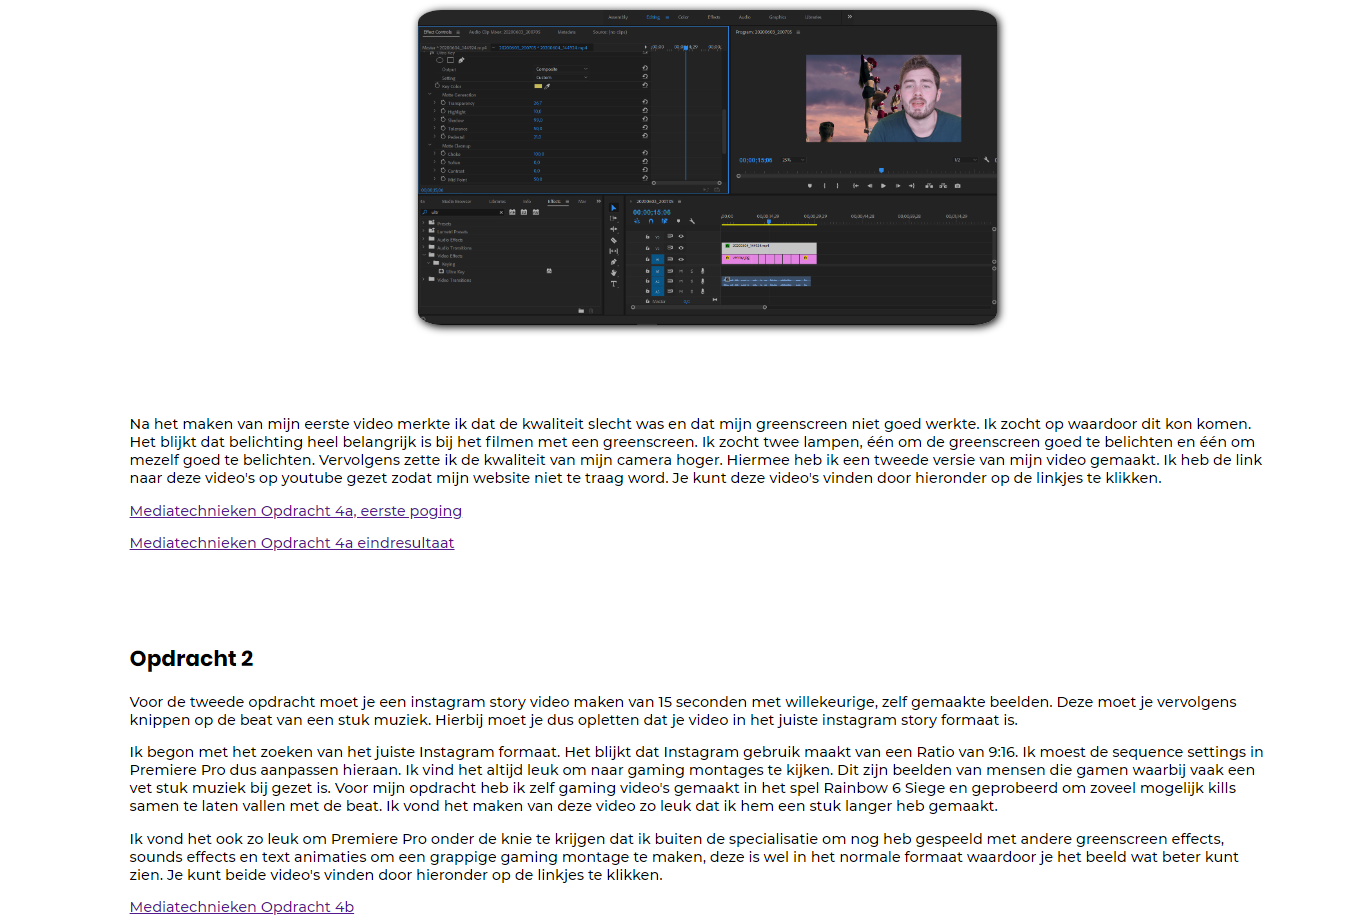The height and width of the screenshot is (919, 1359).
Task: Open the Mediatechnieken Opdracht 4a, eerste poging link
Action: (x=296, y=511)
